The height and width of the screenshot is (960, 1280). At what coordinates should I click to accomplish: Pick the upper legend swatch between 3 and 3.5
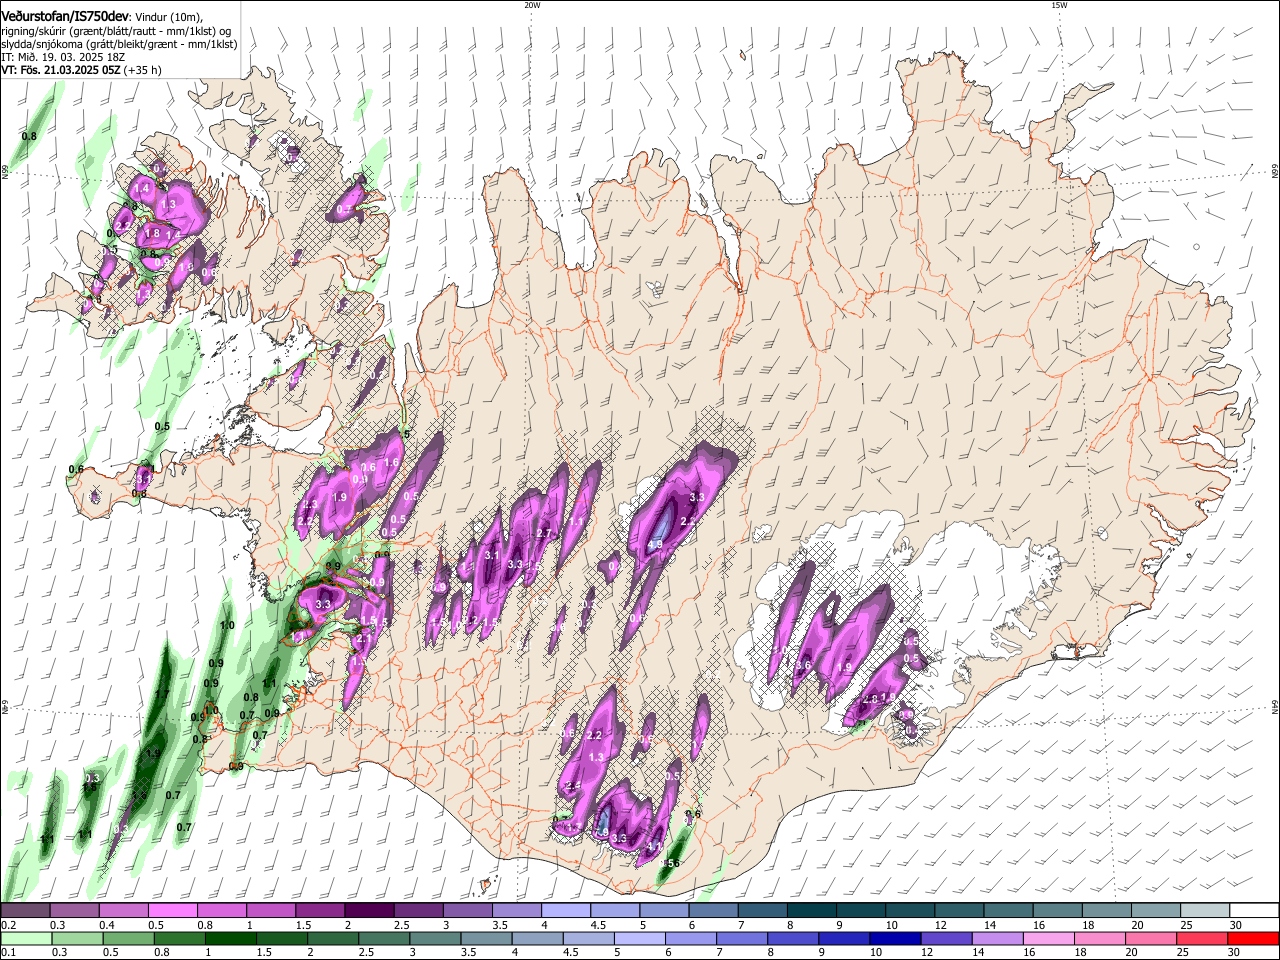click(468, 911)
